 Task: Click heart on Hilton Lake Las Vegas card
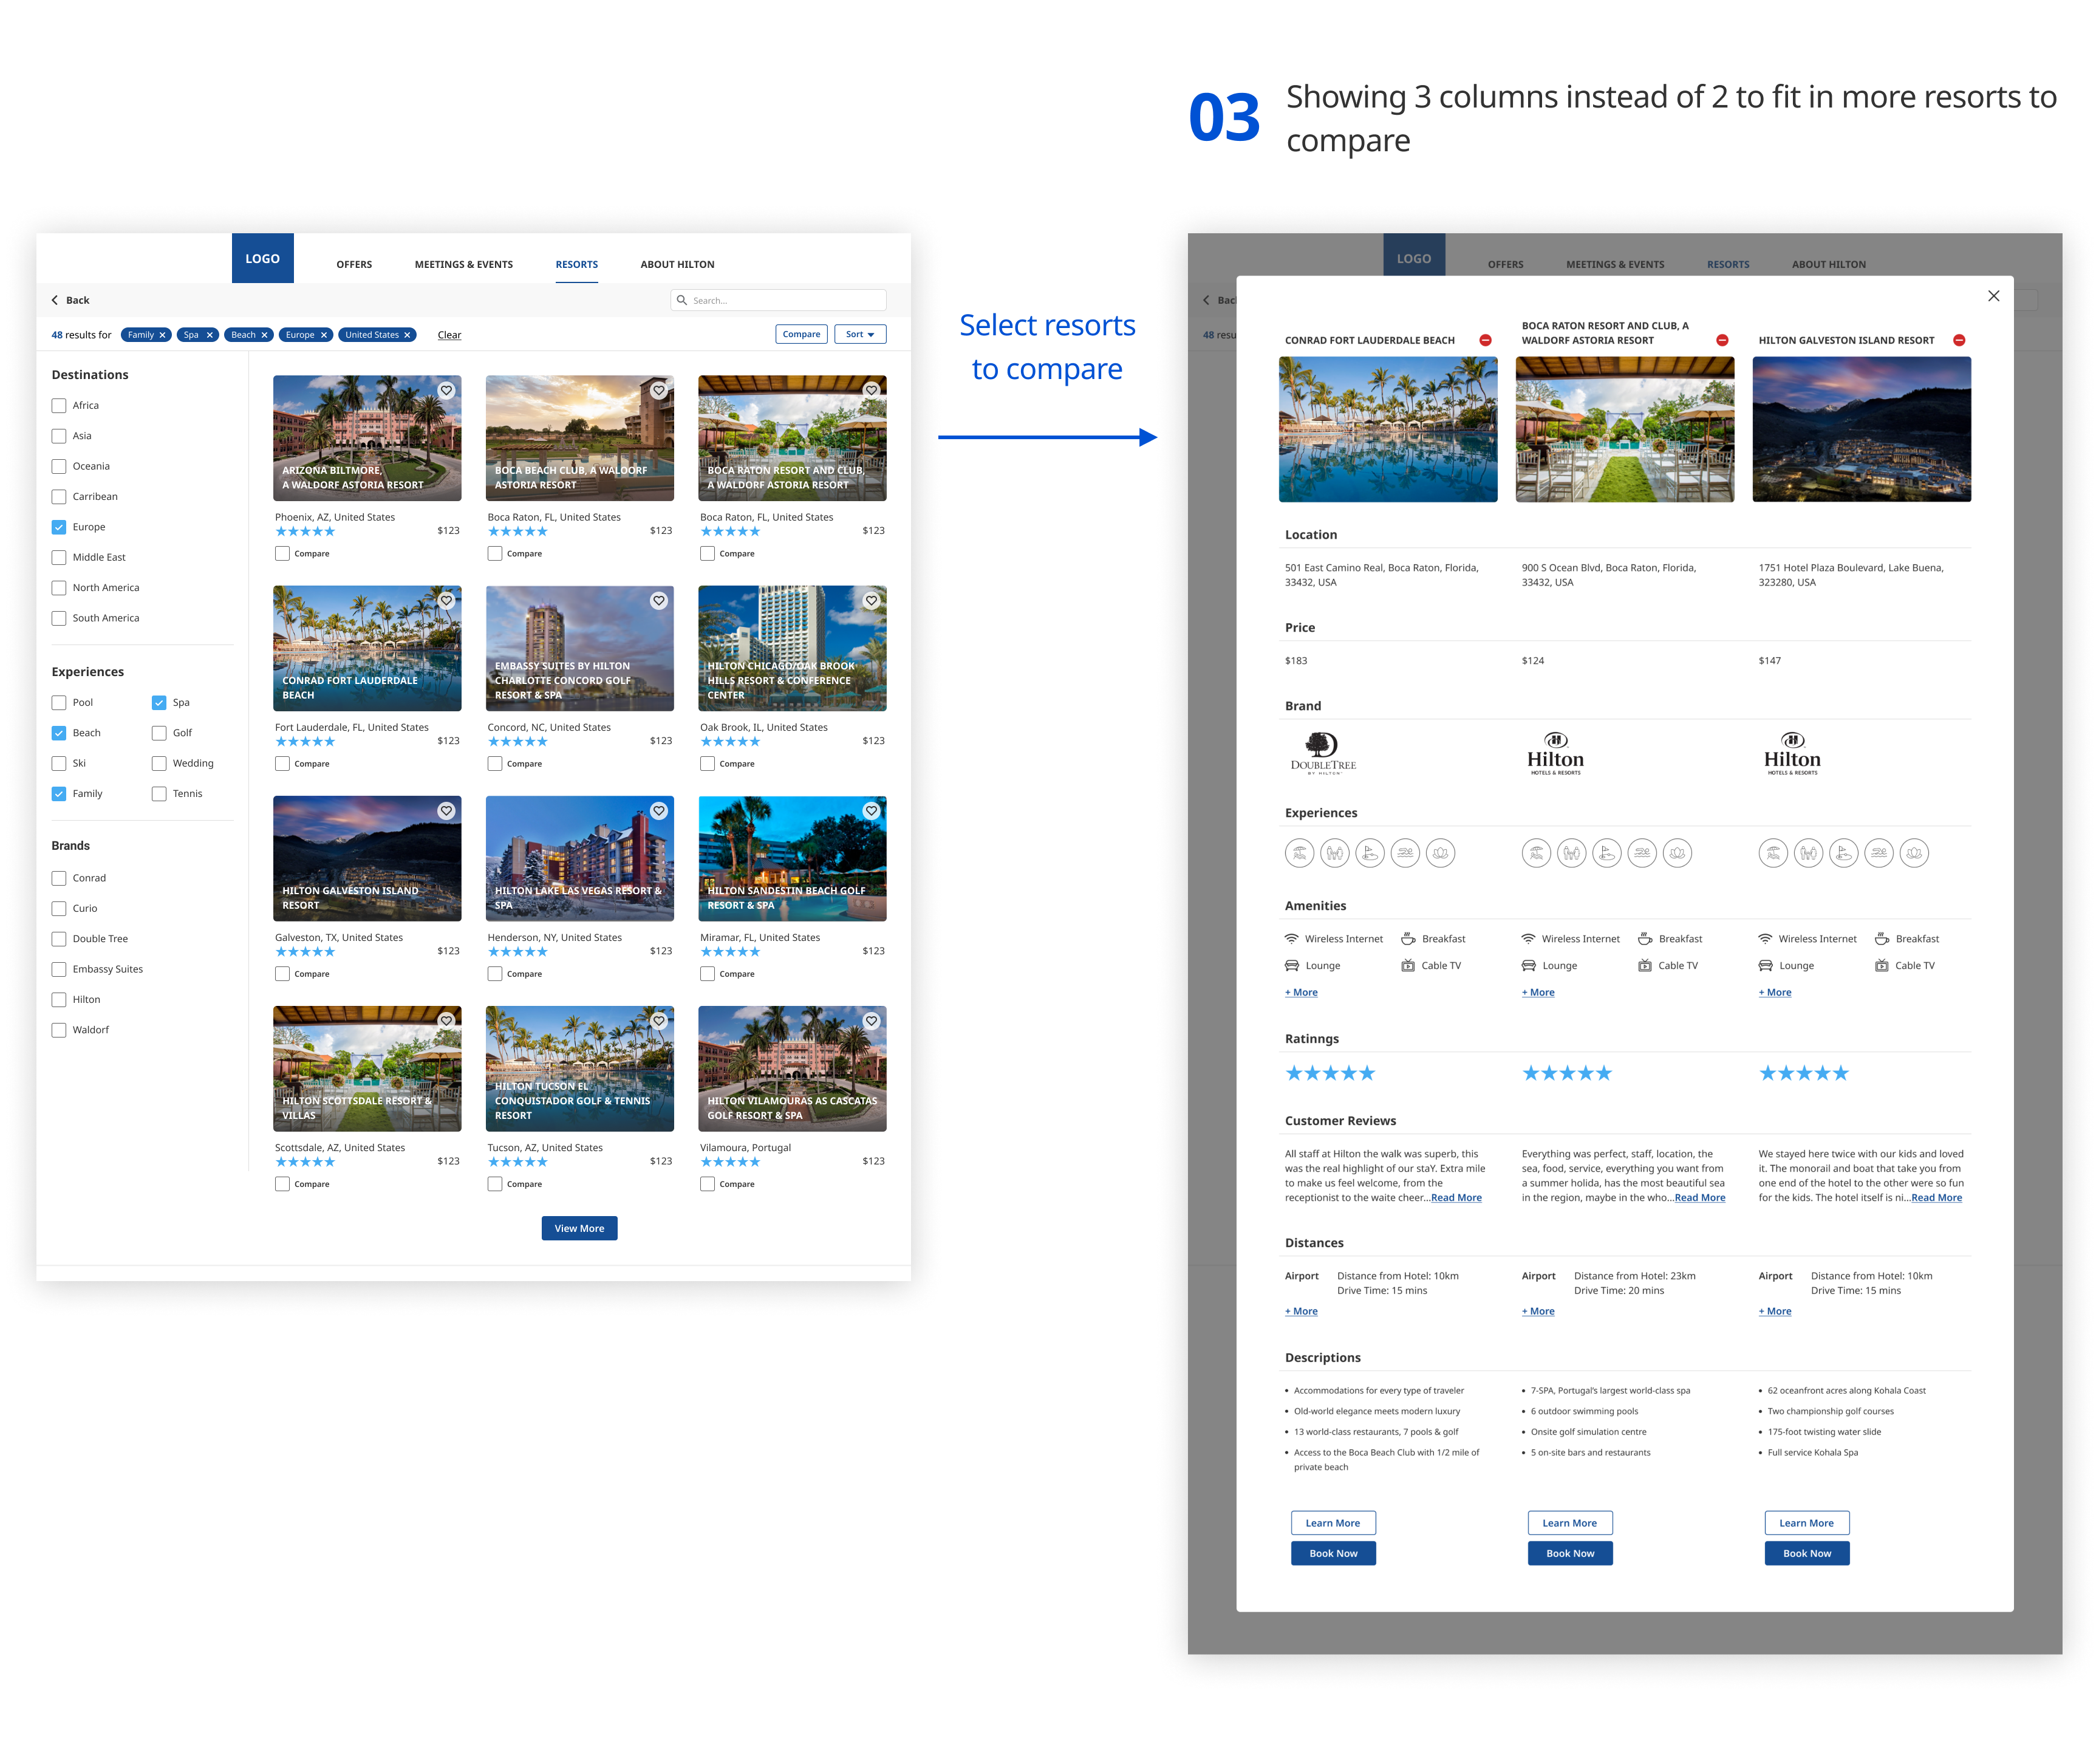click(x=659, y=811)
